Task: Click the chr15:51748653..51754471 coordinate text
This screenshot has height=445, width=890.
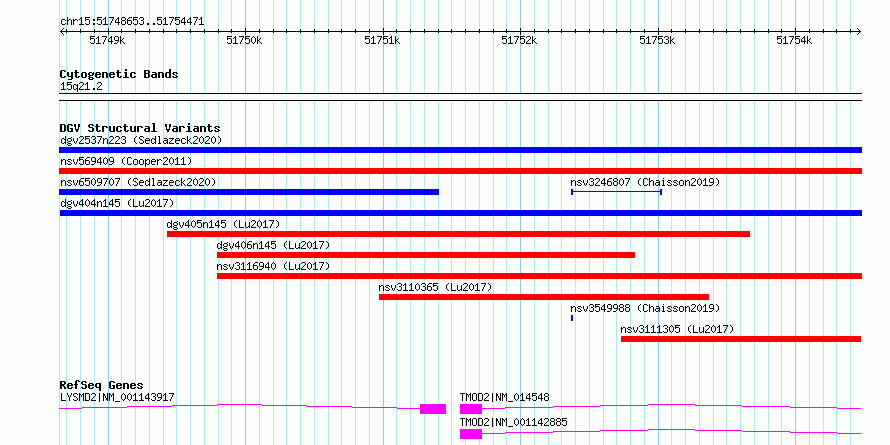Action: 132,22
